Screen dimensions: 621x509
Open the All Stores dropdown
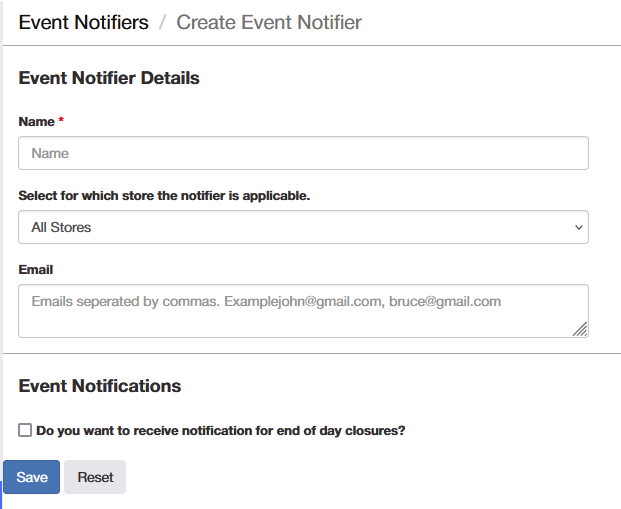pos(303,227)
